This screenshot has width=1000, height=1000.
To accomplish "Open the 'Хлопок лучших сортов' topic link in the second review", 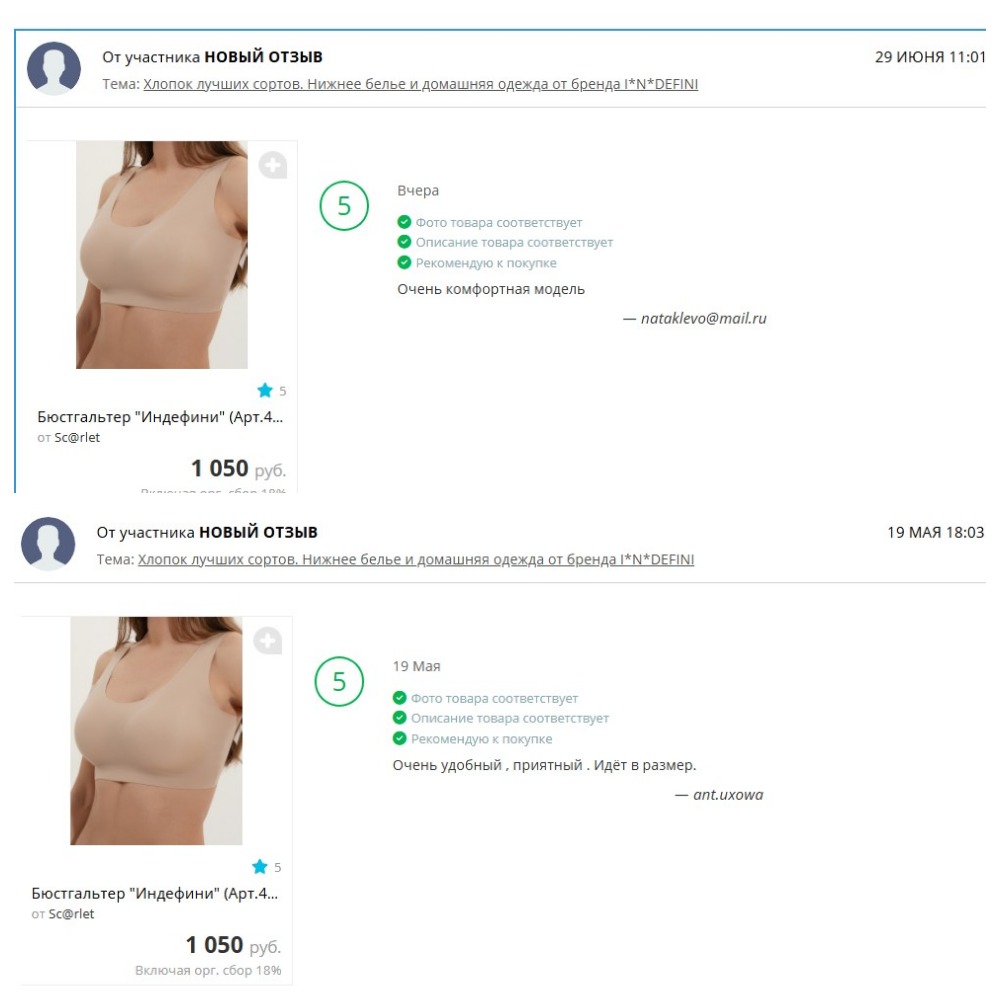I will point(416,559).
